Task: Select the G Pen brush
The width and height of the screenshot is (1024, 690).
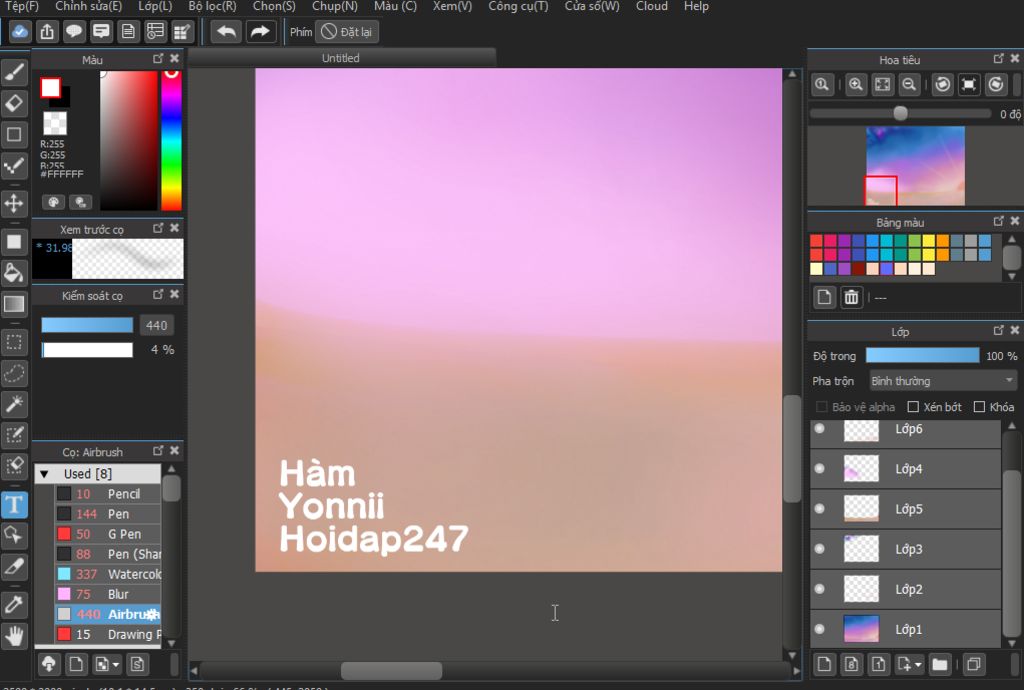Action: [108, 534]
